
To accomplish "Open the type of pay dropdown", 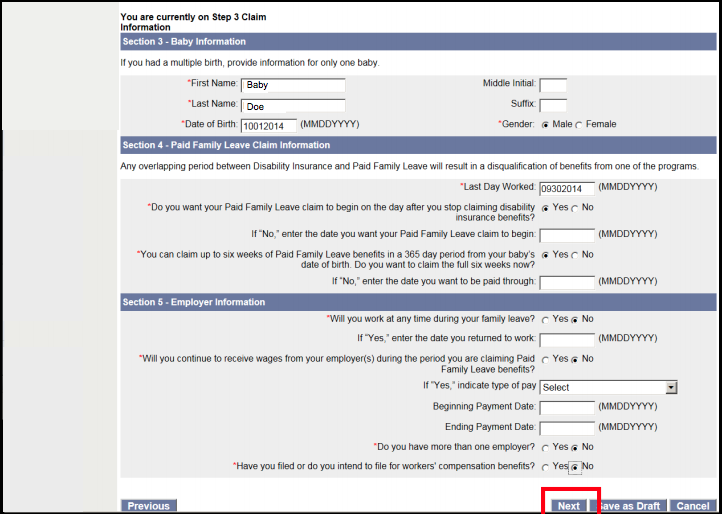I will pyautogui.click(x=608, y=387).
